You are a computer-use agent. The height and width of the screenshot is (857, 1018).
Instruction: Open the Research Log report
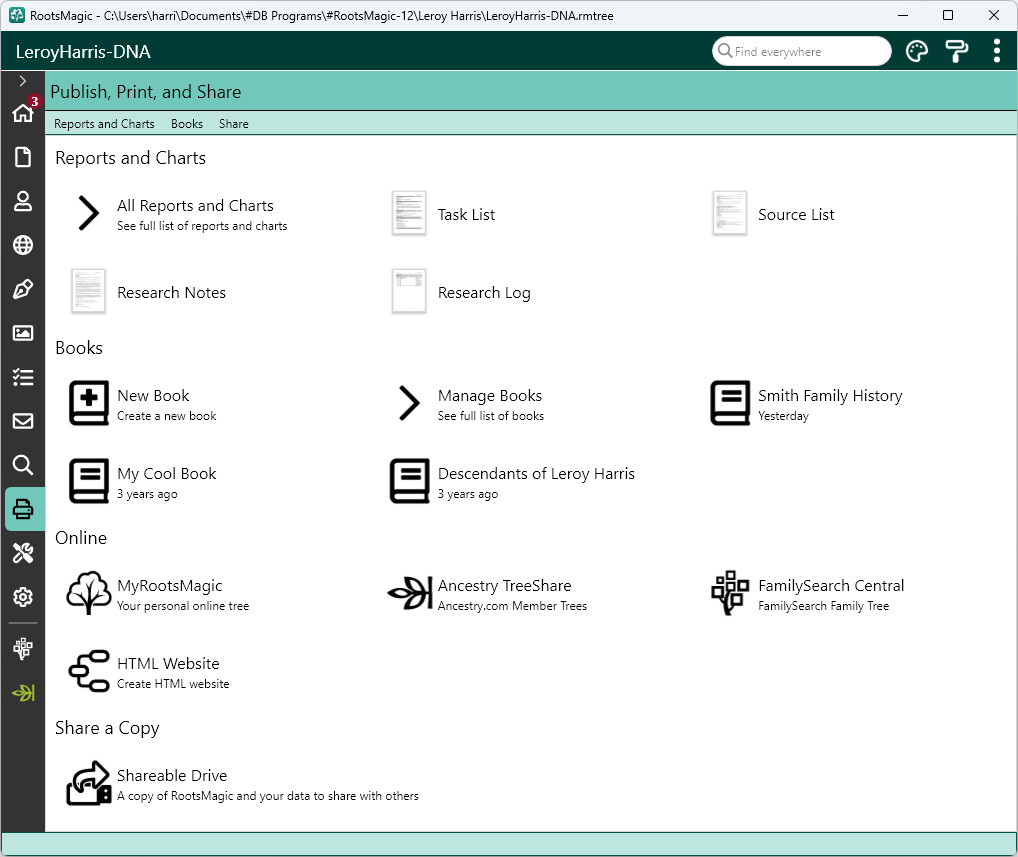coord(484,293)
